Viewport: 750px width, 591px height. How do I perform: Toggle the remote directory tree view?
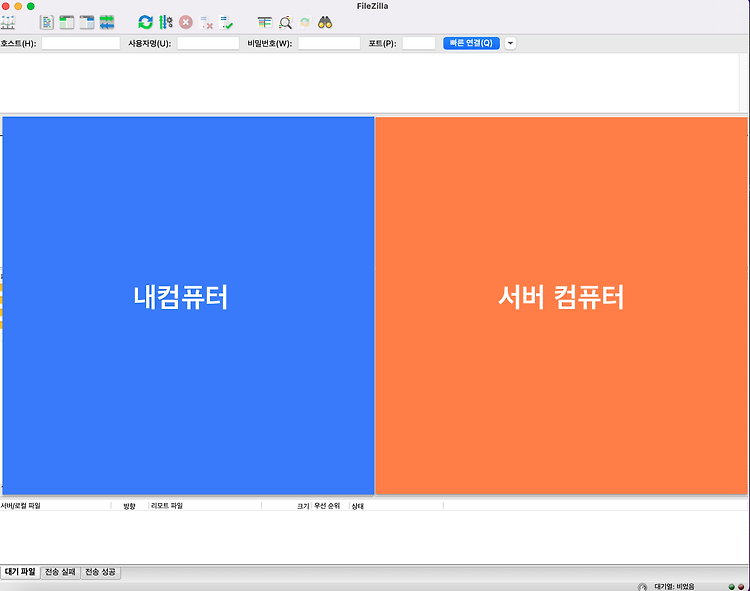[87, 22]
